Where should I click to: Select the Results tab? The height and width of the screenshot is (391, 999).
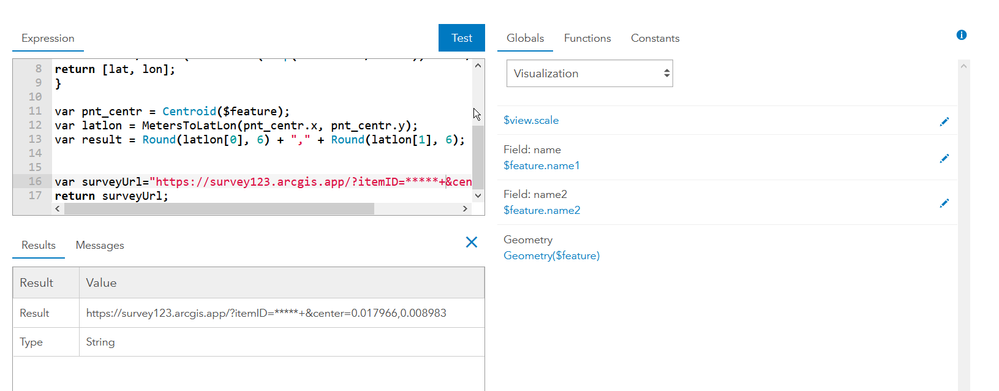[x=38, y=245]
